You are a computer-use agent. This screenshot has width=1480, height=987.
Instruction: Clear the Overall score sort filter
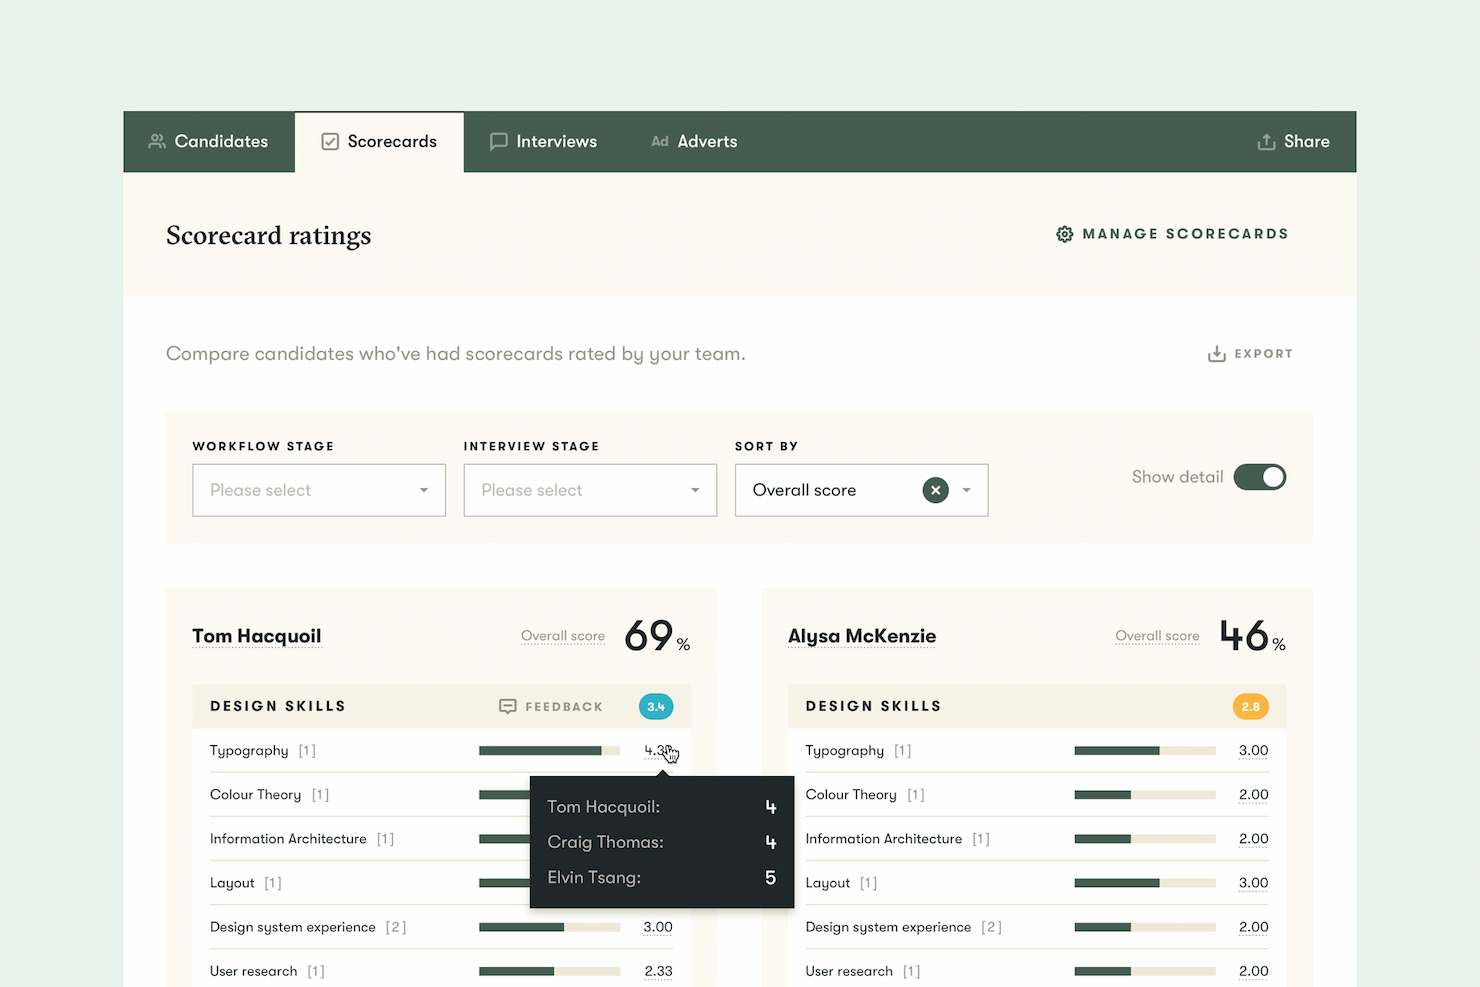pos(935,490)
